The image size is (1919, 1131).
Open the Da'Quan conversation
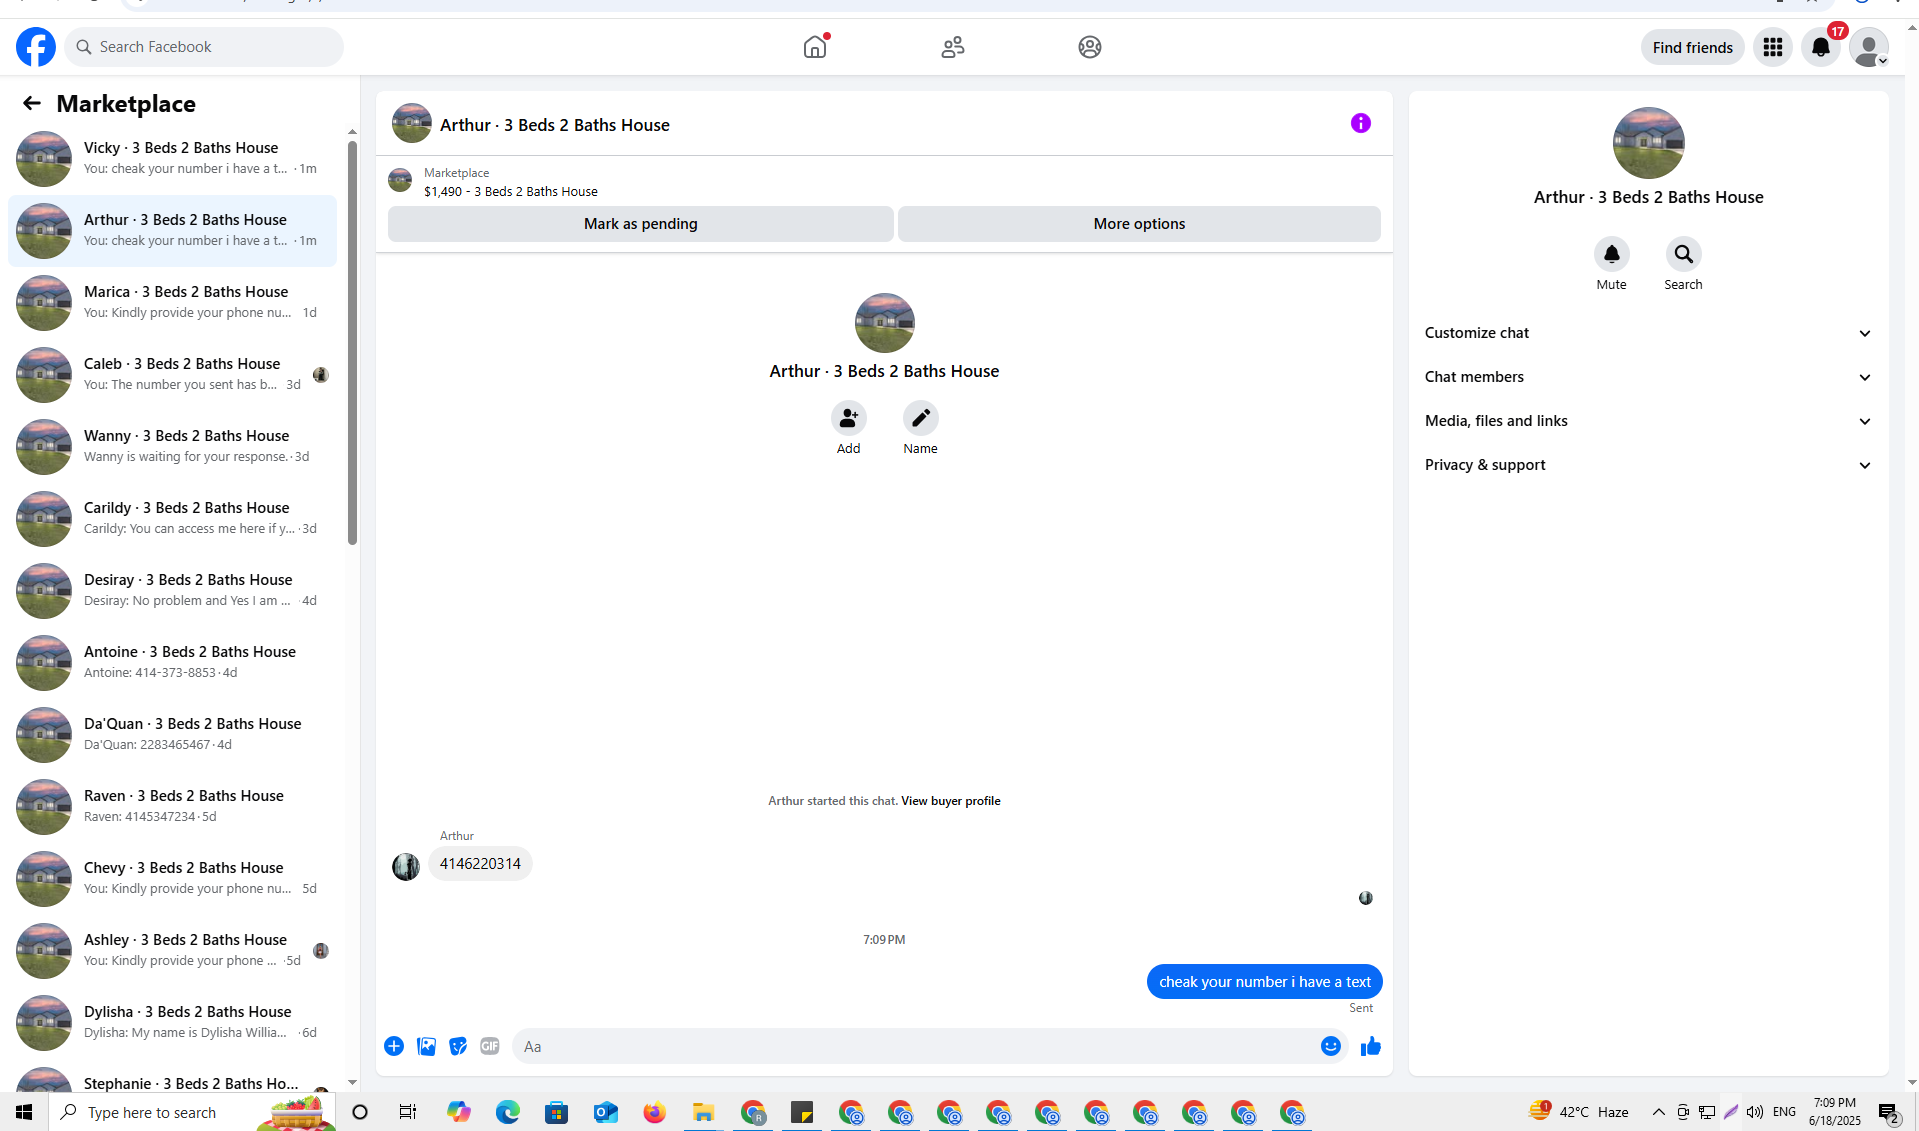click(172, 735)
